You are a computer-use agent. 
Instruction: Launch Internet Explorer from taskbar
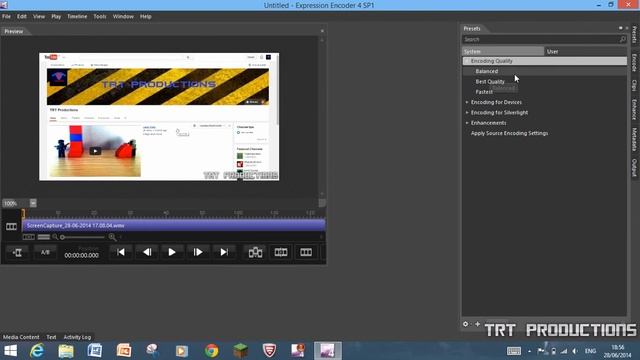37,351
